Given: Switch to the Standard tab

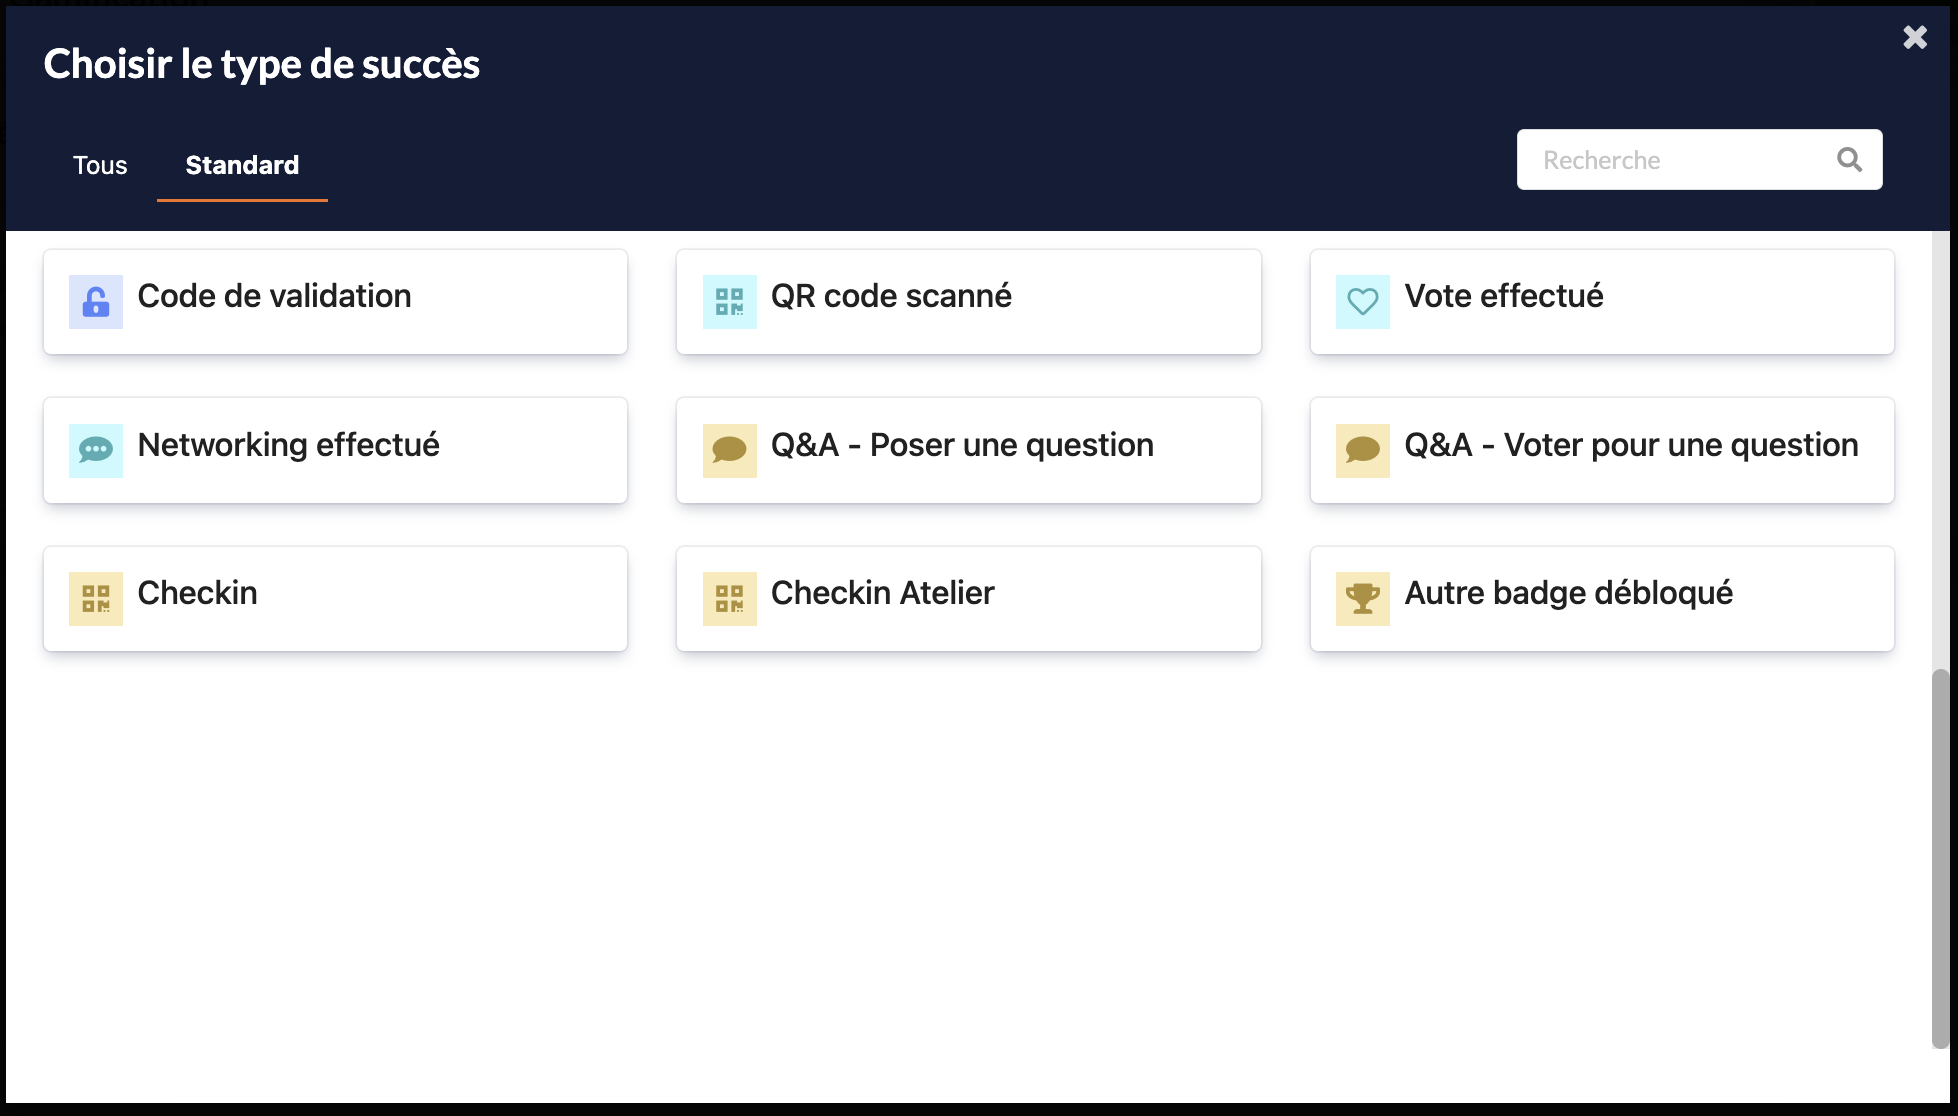Looking at the screenshot, I should point(242,164).
